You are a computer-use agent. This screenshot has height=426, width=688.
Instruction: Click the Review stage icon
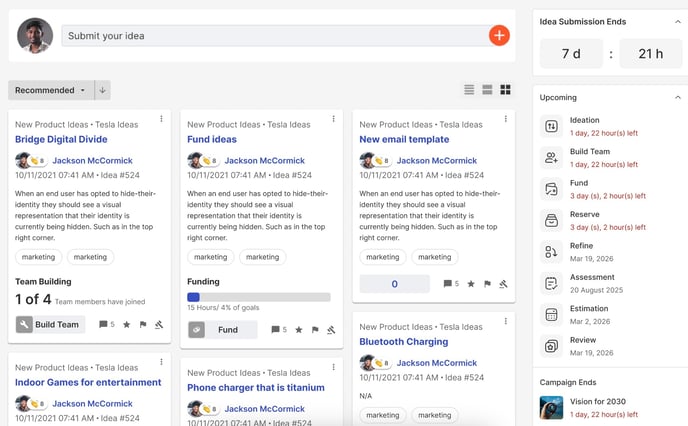[551, 347]
